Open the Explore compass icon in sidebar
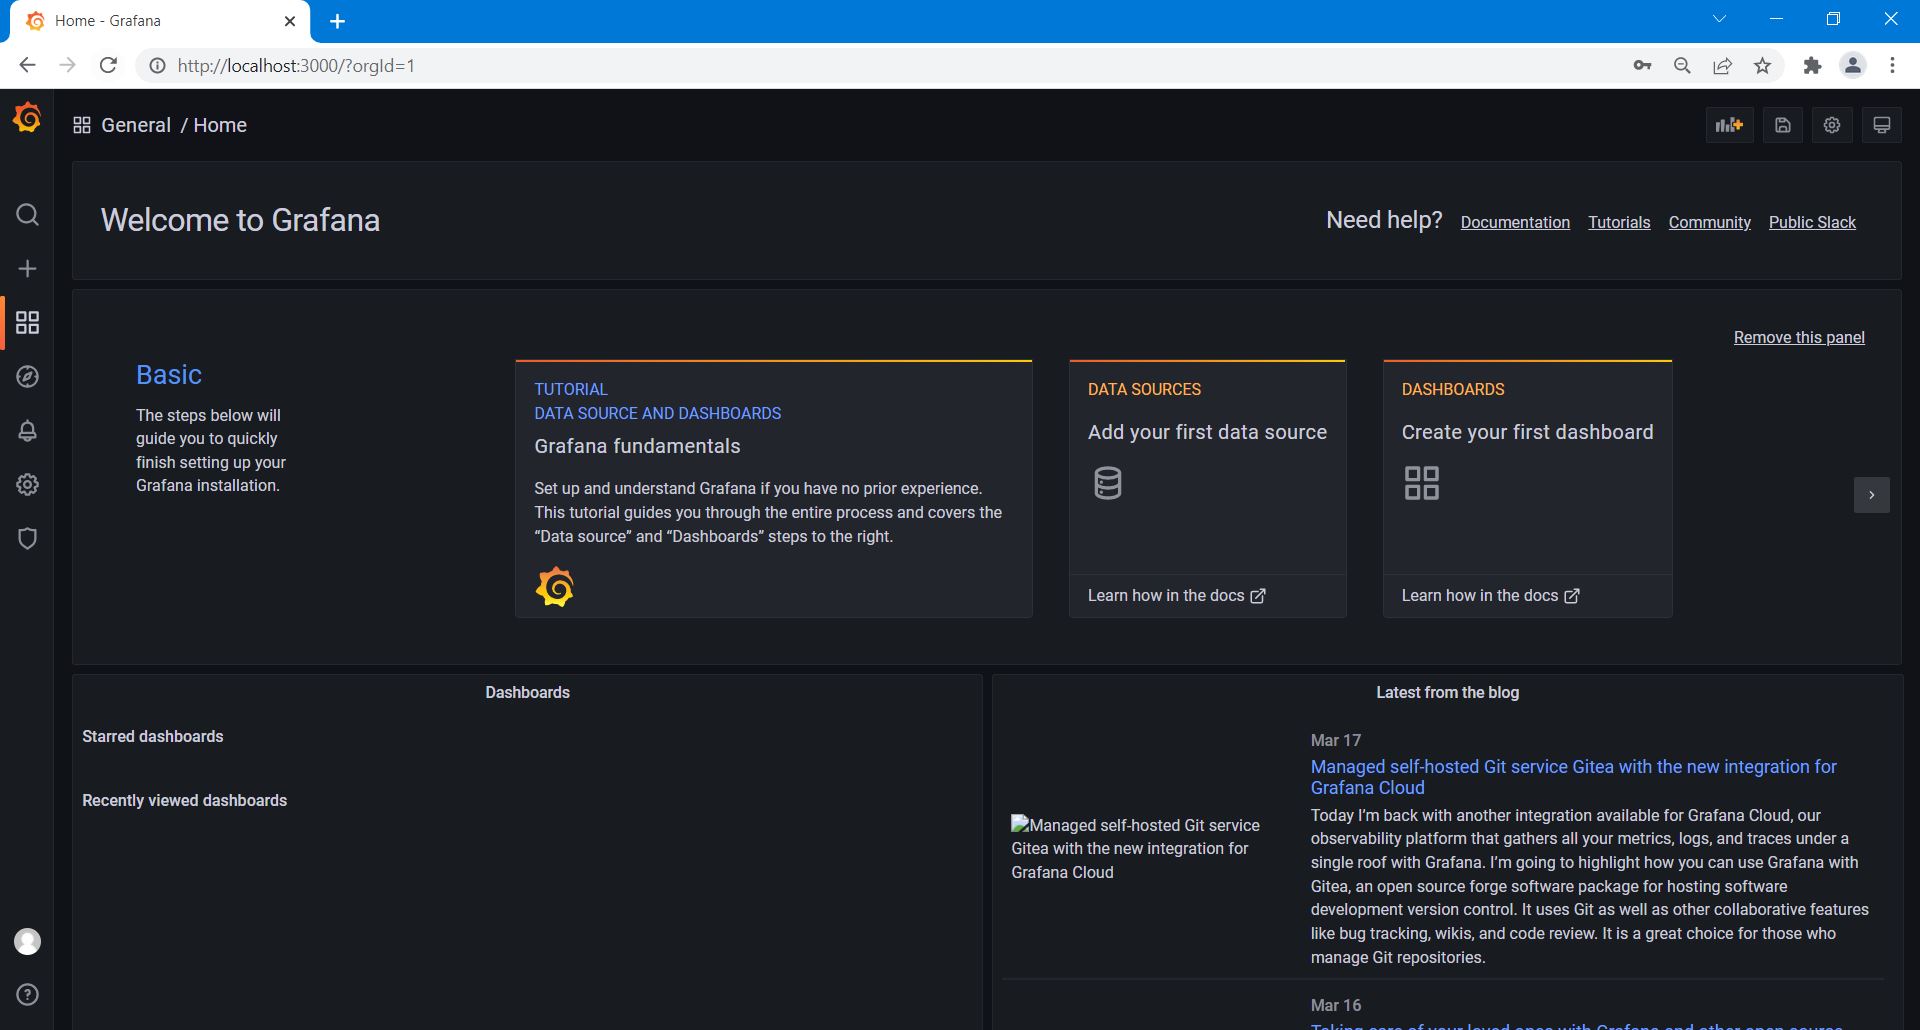 (27, 377)
